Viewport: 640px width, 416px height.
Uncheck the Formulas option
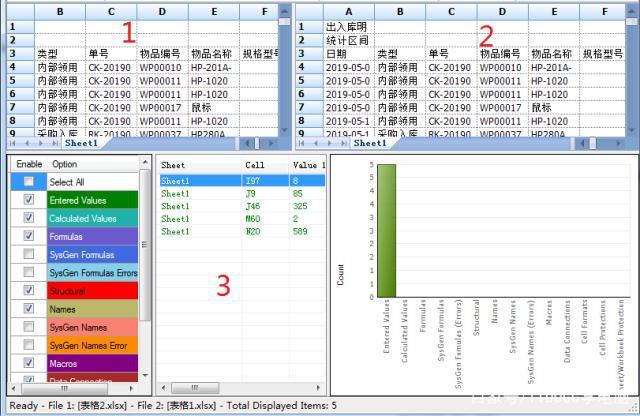coord(29,236)
